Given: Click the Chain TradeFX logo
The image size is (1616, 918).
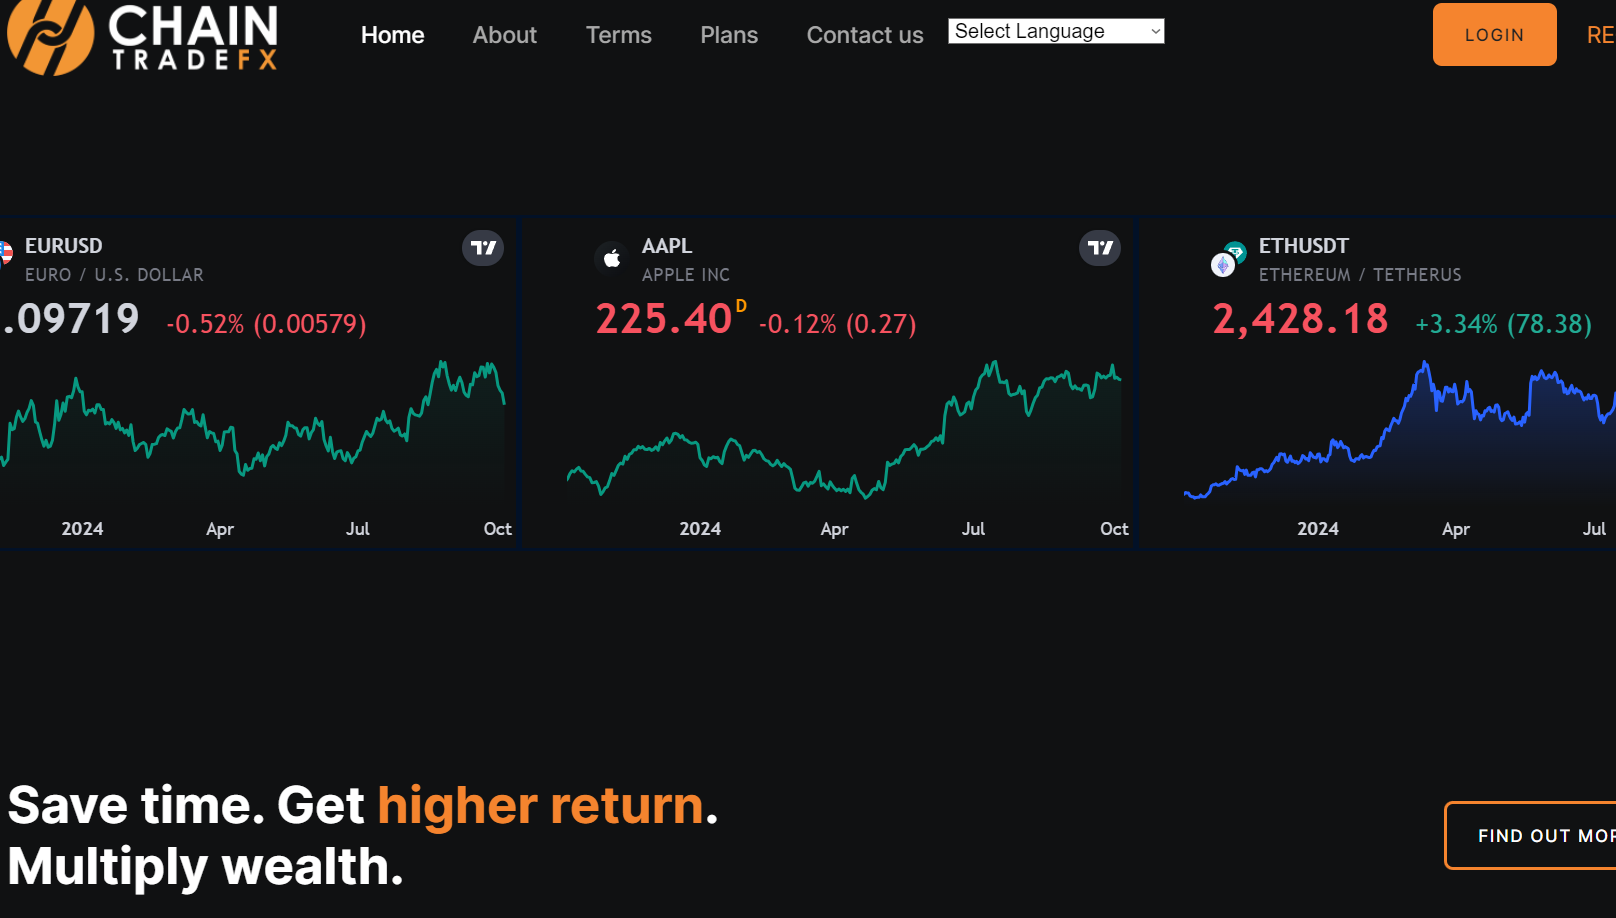Looking at the screenshot, I should (143, 37).
